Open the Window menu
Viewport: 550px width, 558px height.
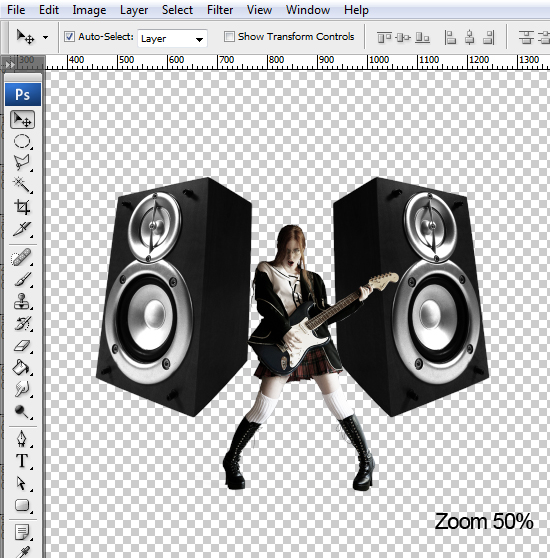tap(308, 10)
